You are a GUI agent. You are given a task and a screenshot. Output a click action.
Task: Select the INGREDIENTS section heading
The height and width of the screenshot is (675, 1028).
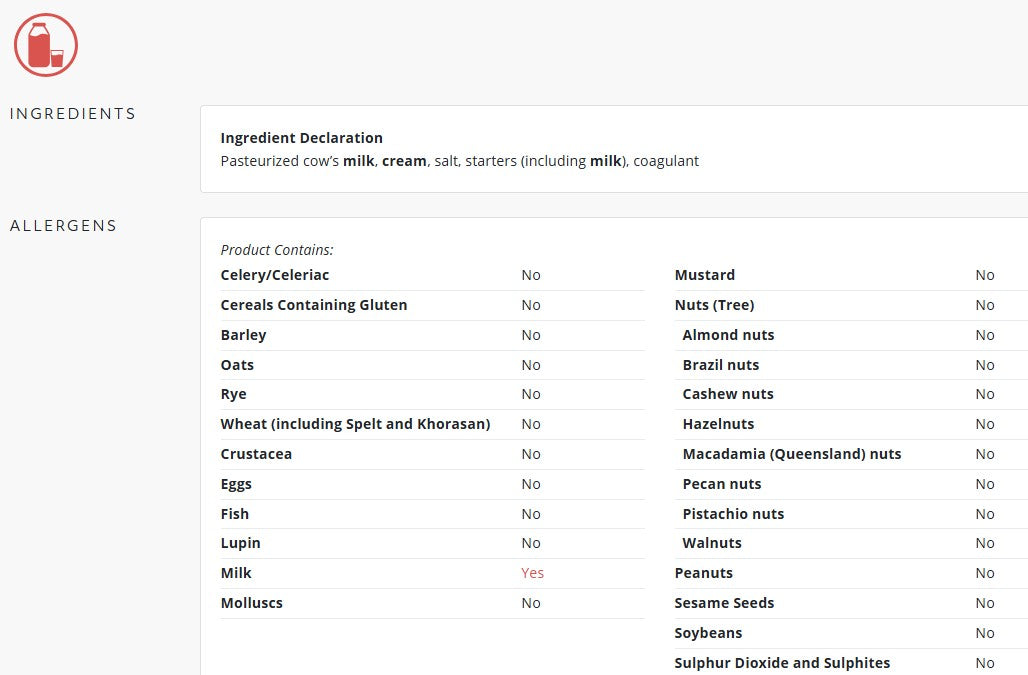(73, 114)
